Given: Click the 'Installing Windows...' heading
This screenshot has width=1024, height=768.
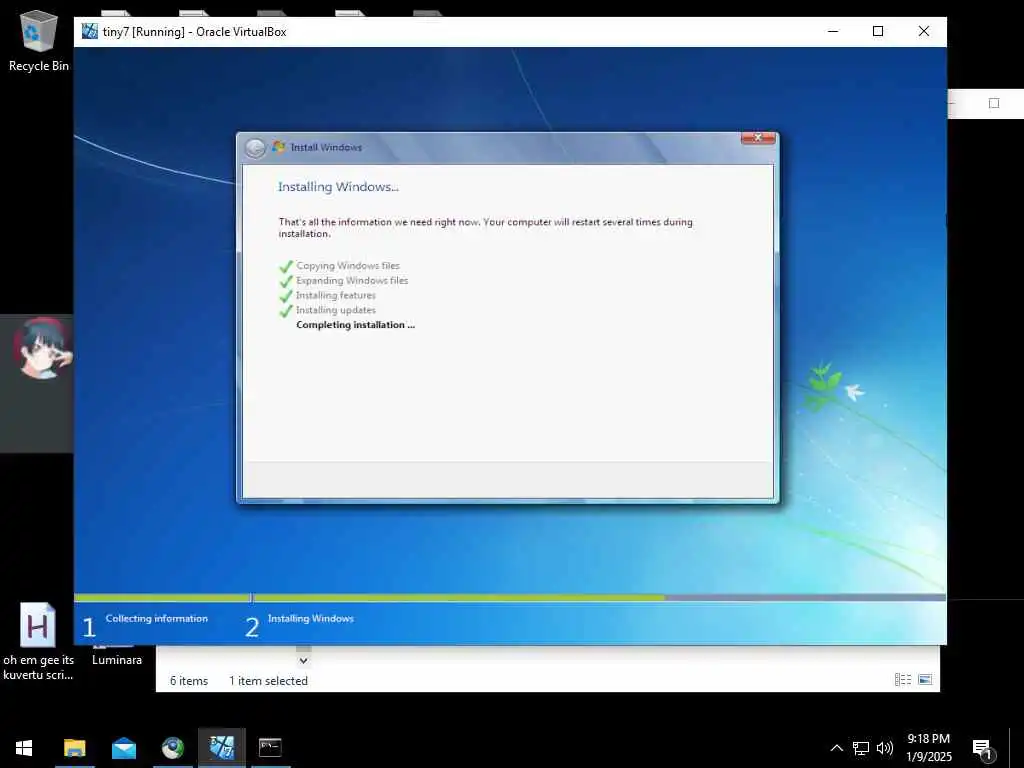Looking at the screenshot, I should click(338, 187).
